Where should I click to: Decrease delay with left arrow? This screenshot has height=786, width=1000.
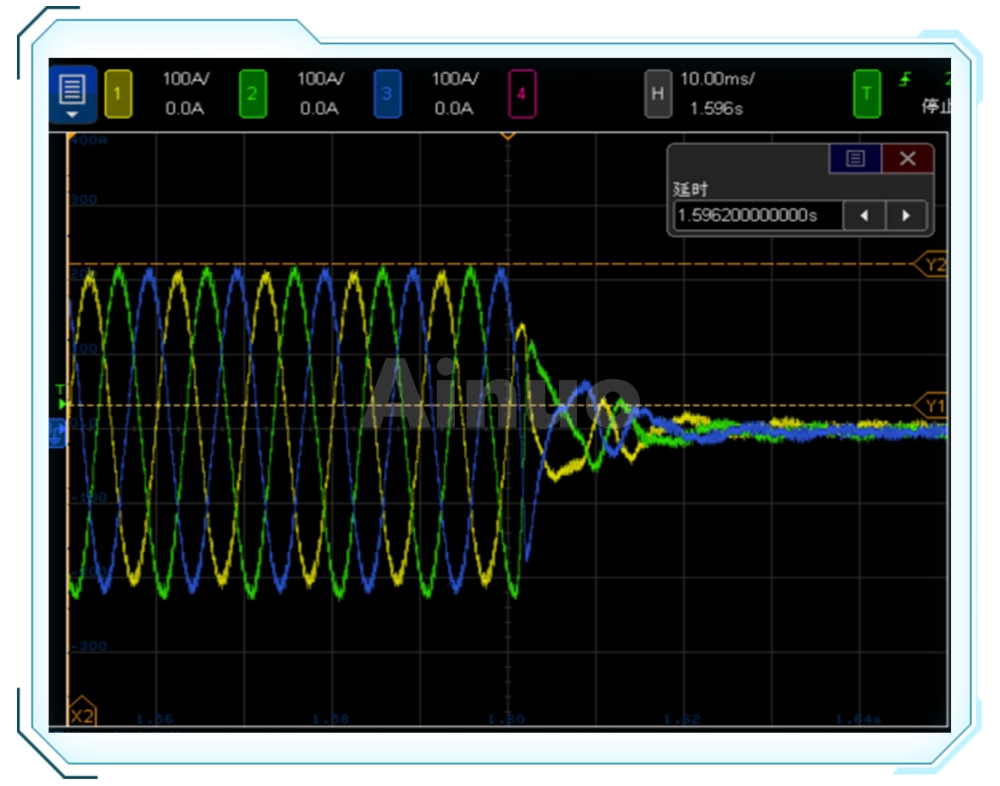click(x=864, y=215)
